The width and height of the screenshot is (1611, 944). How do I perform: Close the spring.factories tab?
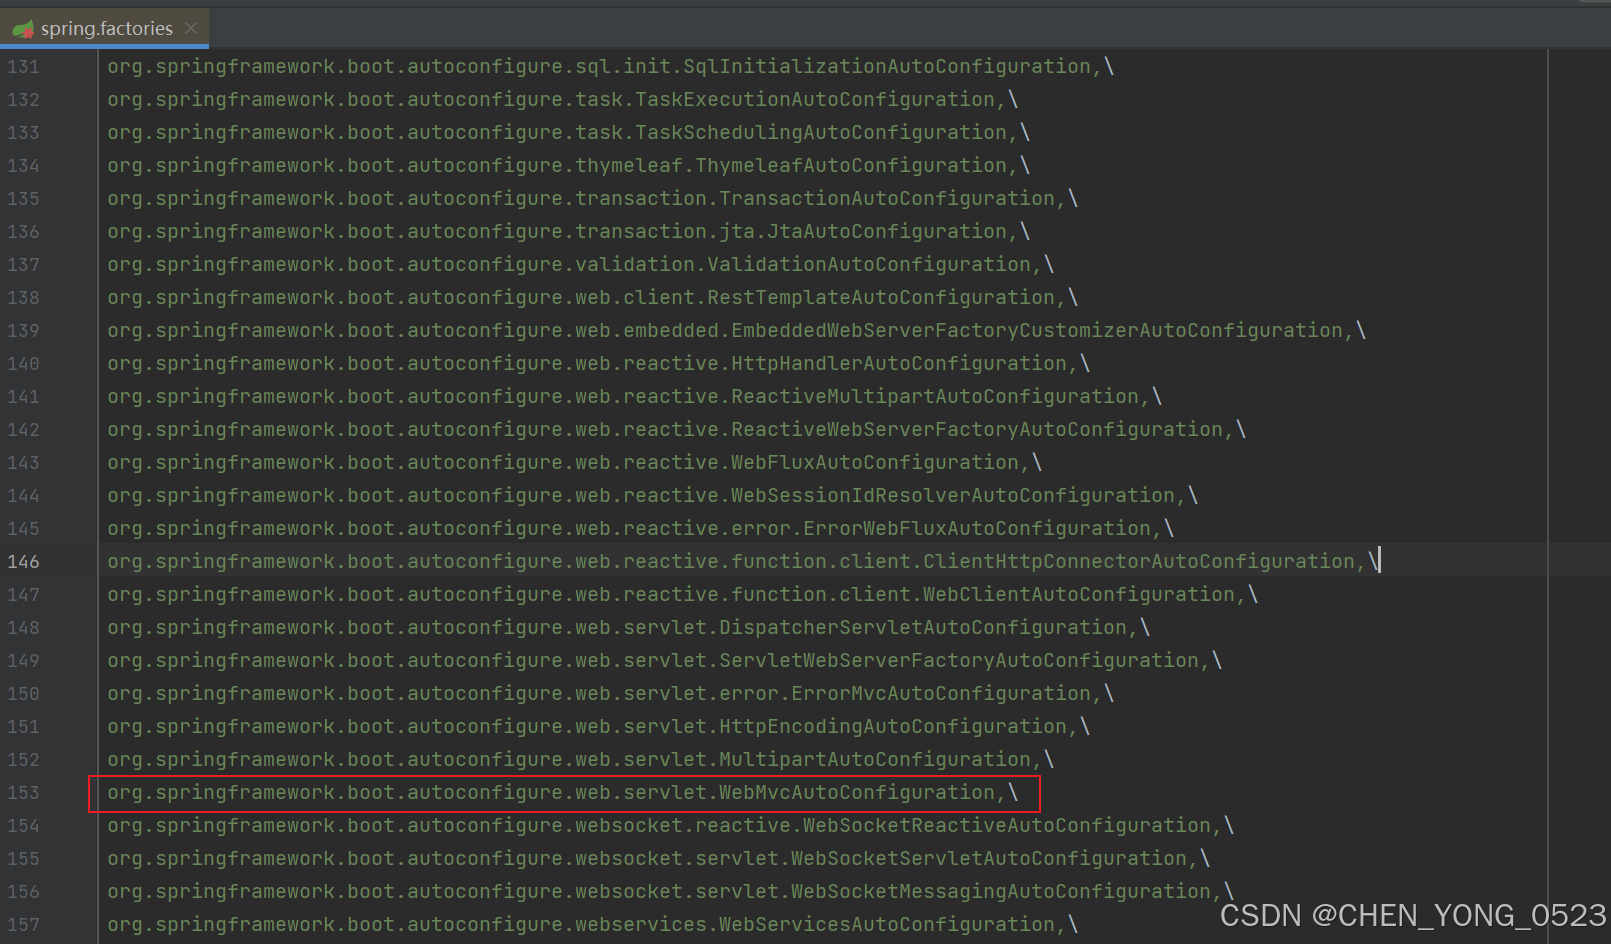pyautogui.click(x=191, y=28)
